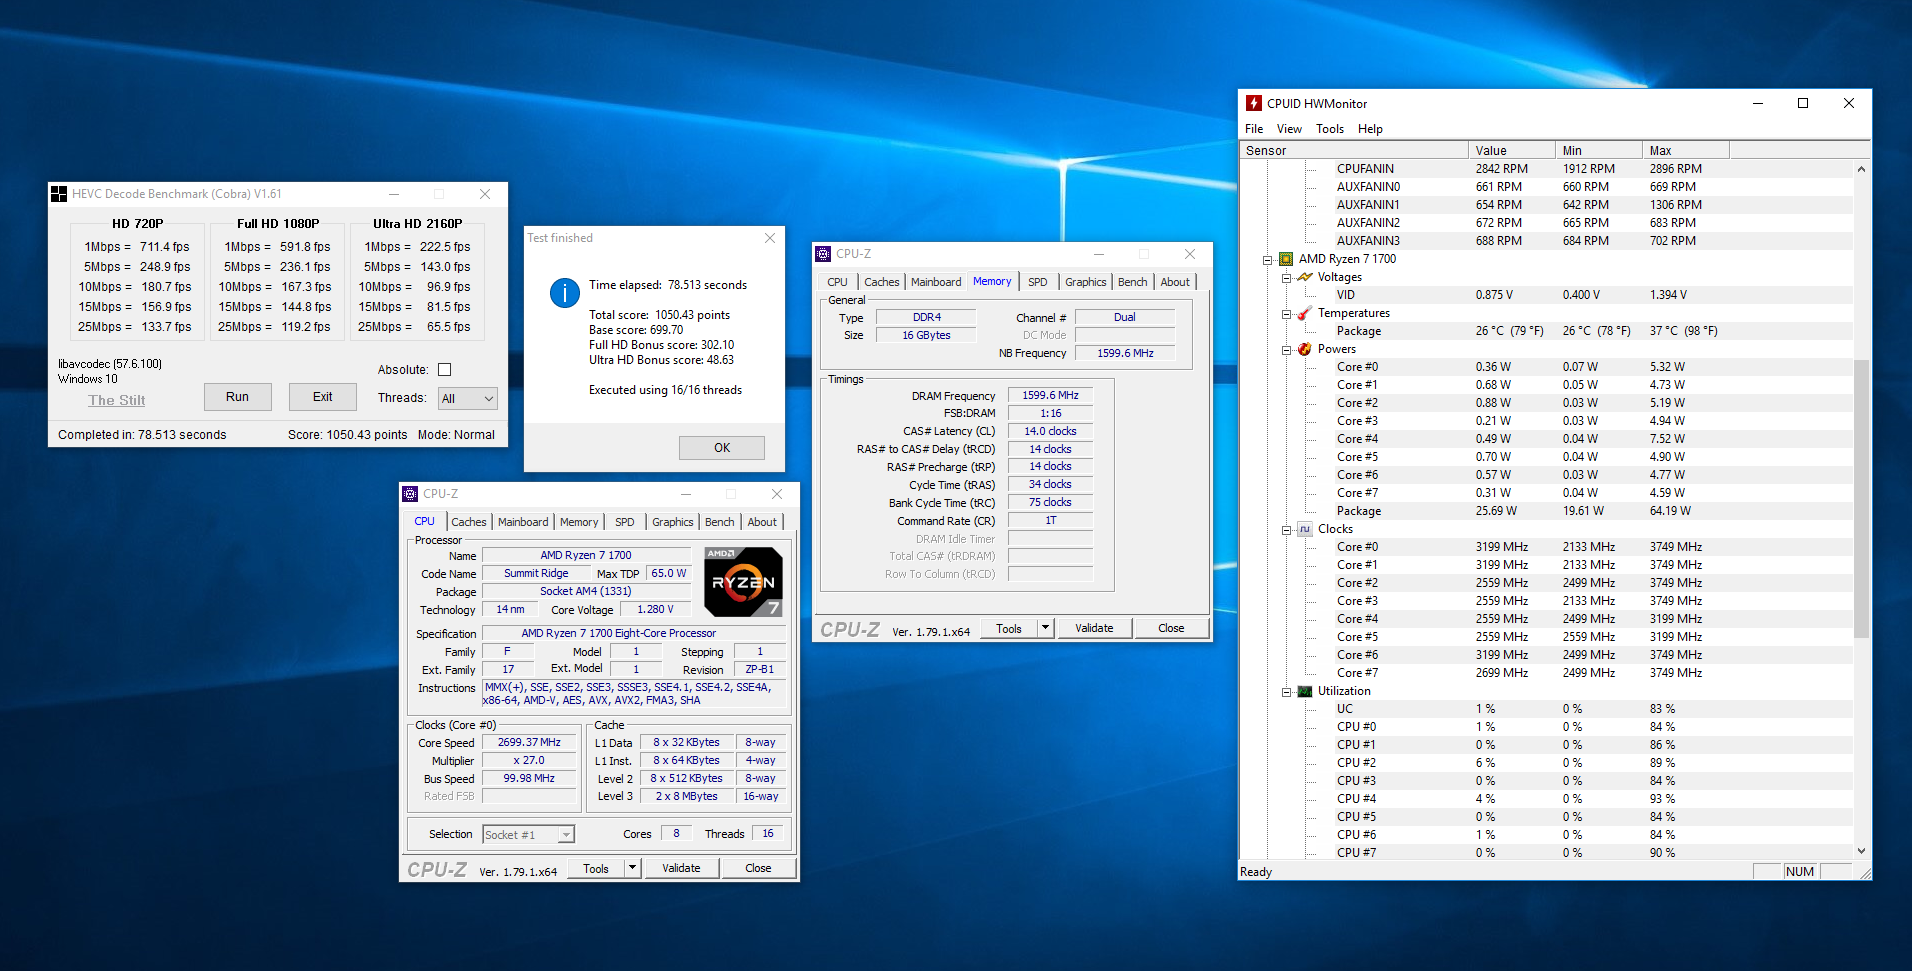
Task: Click the Core Speed field 2699.37 MHz
Action: click(529, 743)
